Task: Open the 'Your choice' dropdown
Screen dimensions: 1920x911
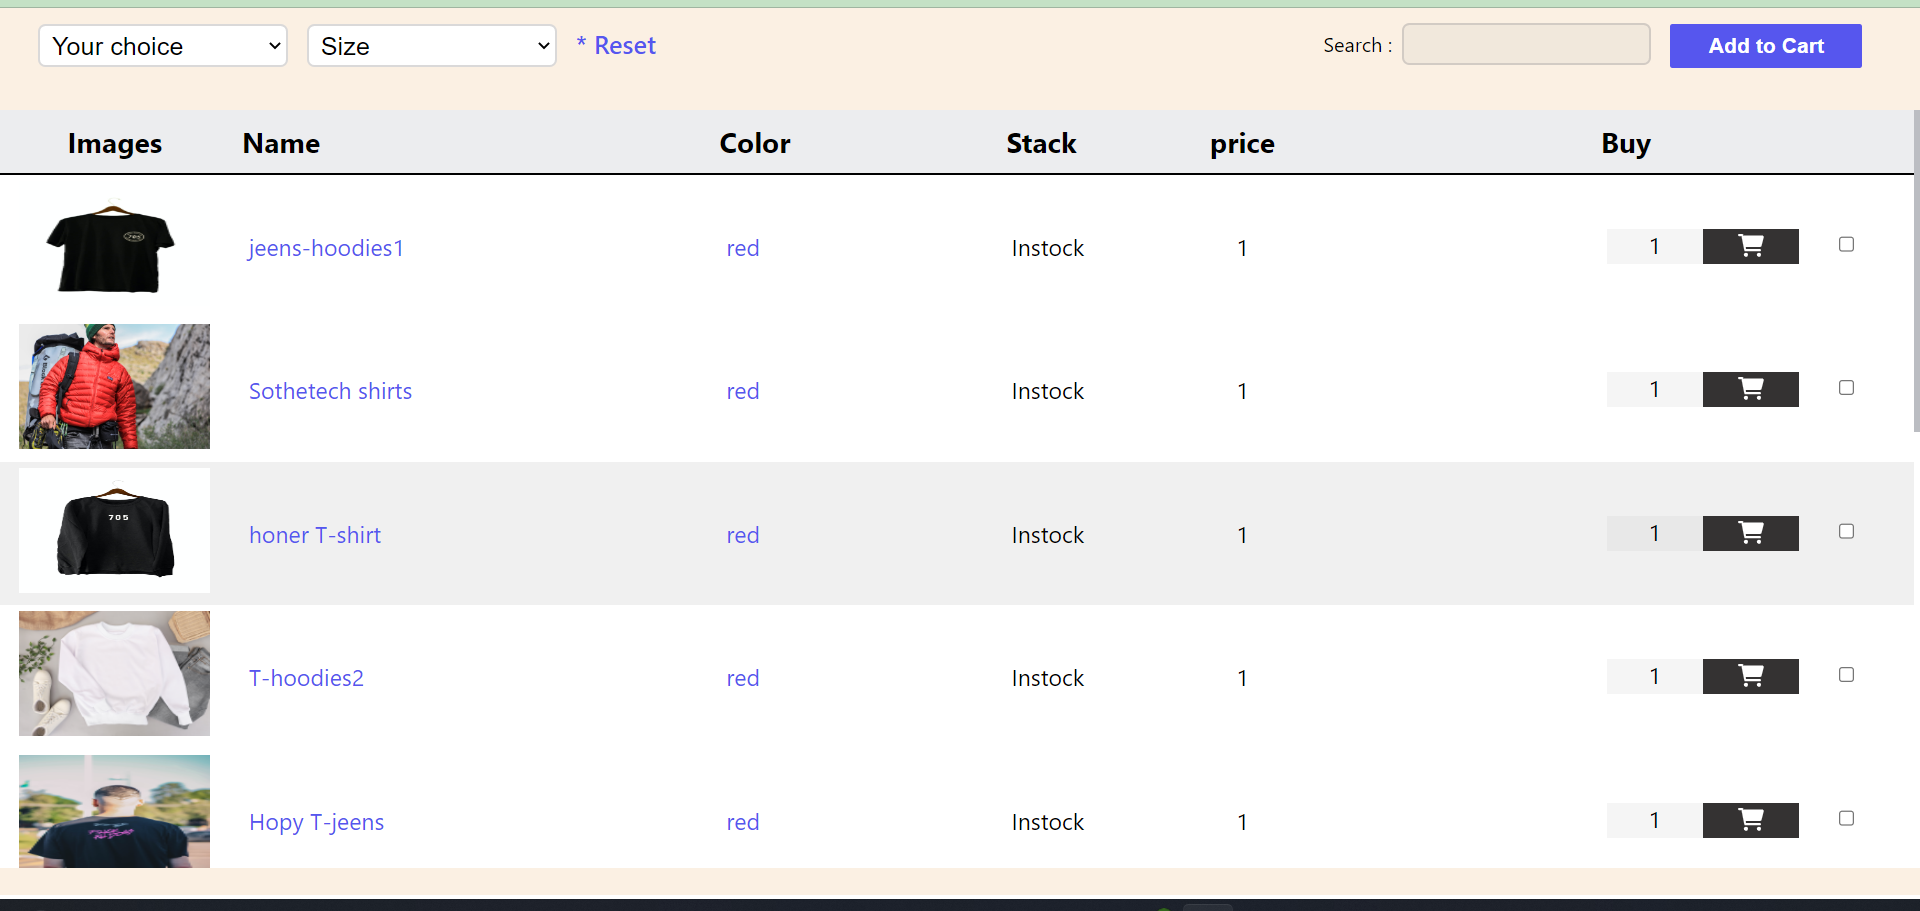Action: pyautogui.click(x=163, y=46)
